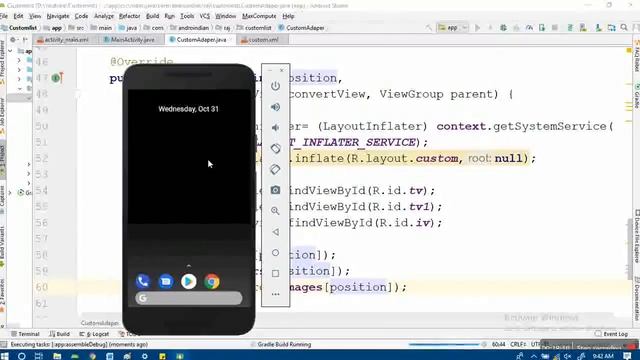The height and width of the screenshot is (360, 640).
Task: Click the Search Everywhere magnifier in the toolbar
Action: (x=624, y=28)
